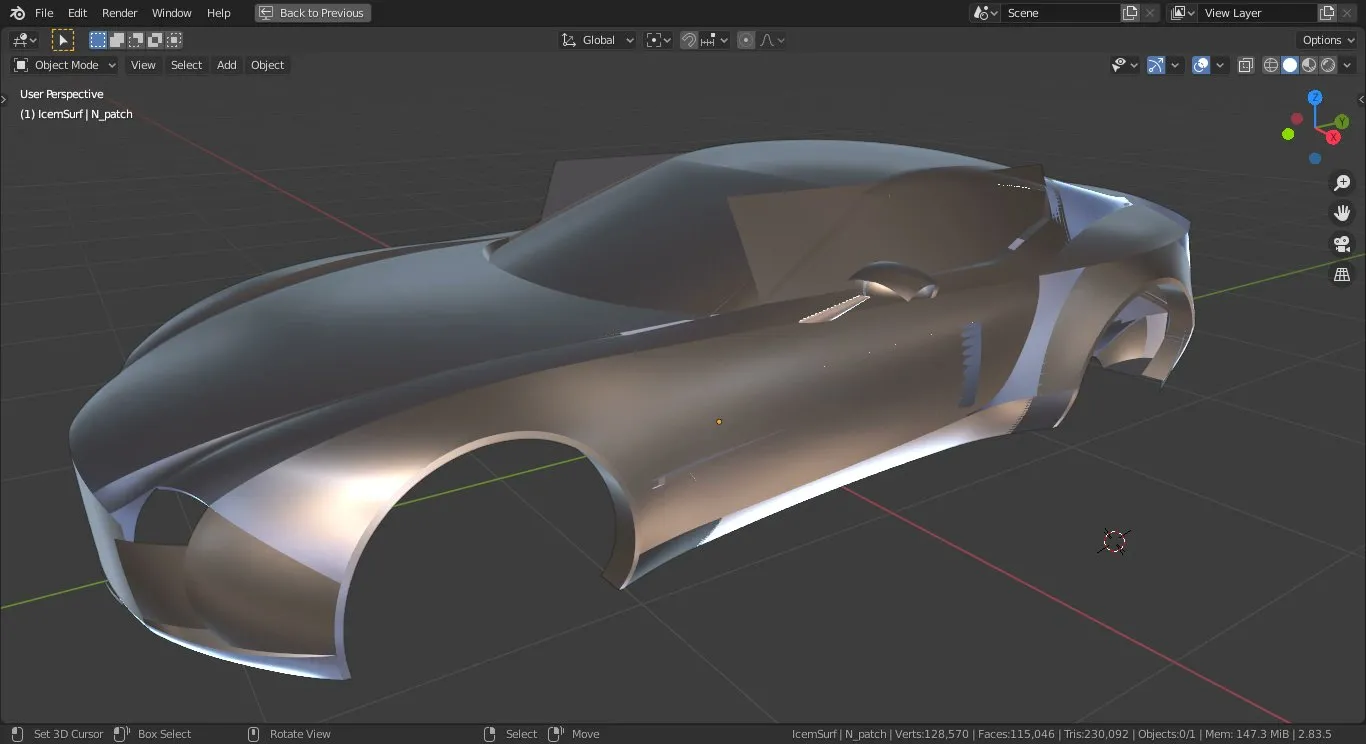Open the Transform Orientation dropdown showing Global
Image resolution: width=1366 pixels, height=744 pixels.
(597, 39)
